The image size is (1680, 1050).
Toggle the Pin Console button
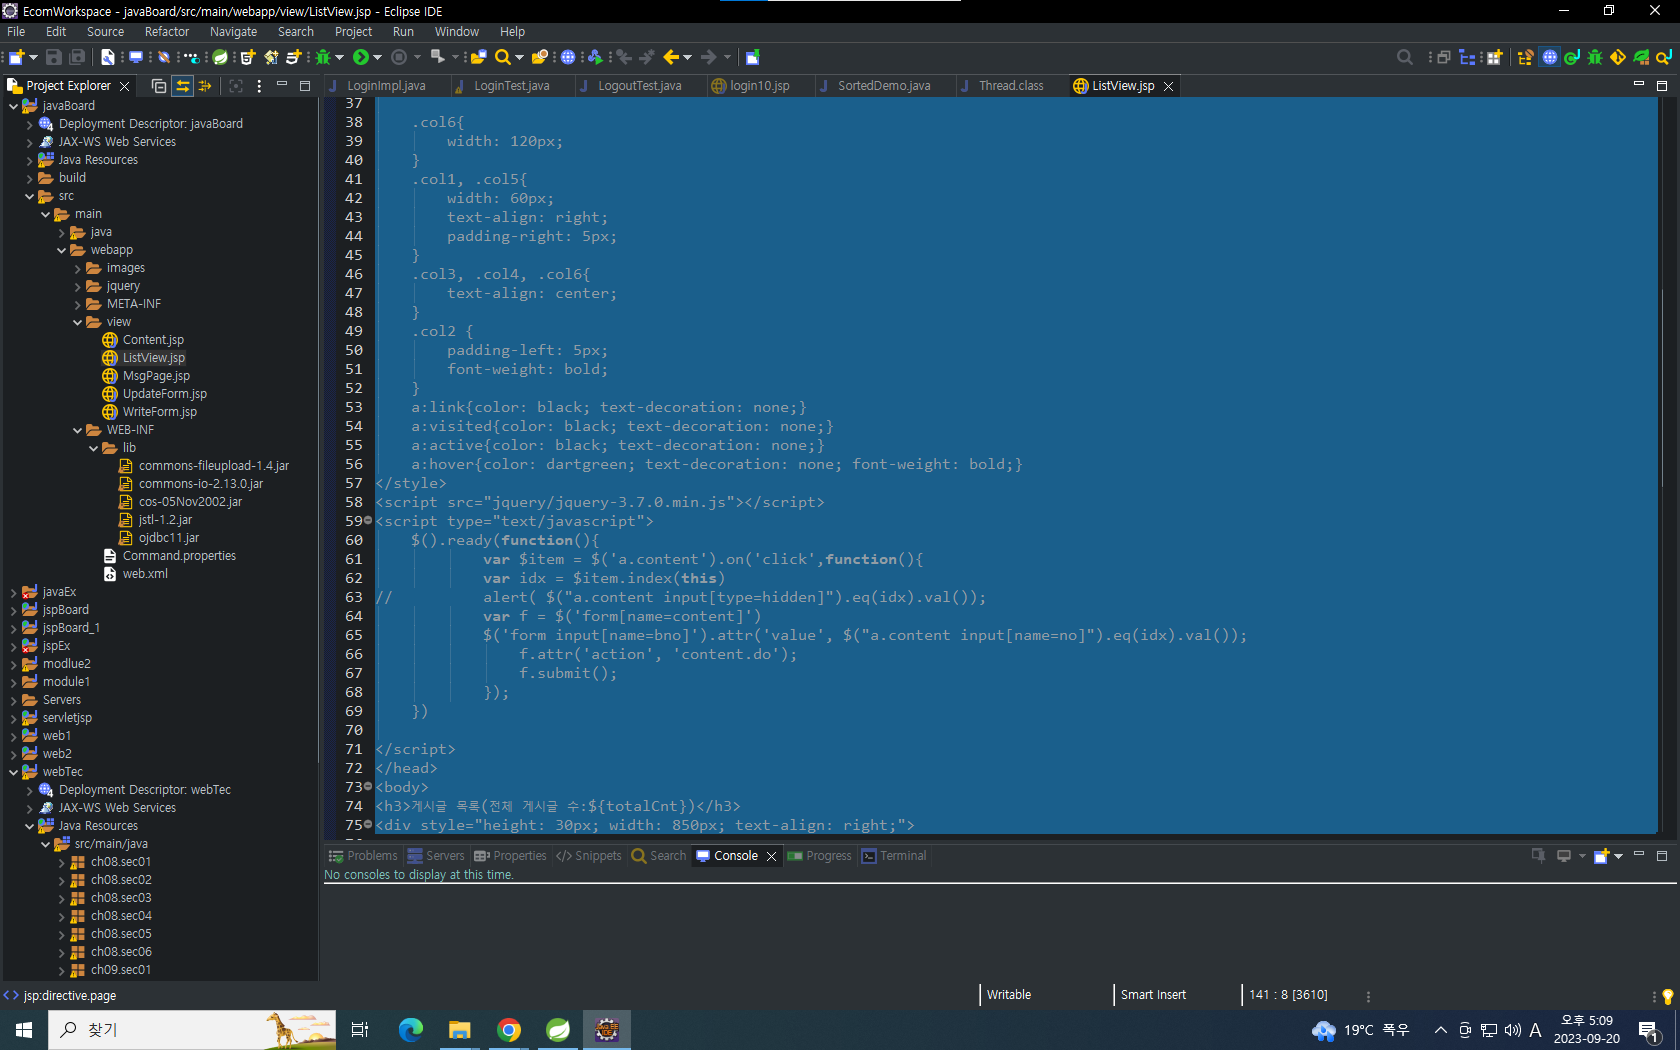coord(1538,856)
